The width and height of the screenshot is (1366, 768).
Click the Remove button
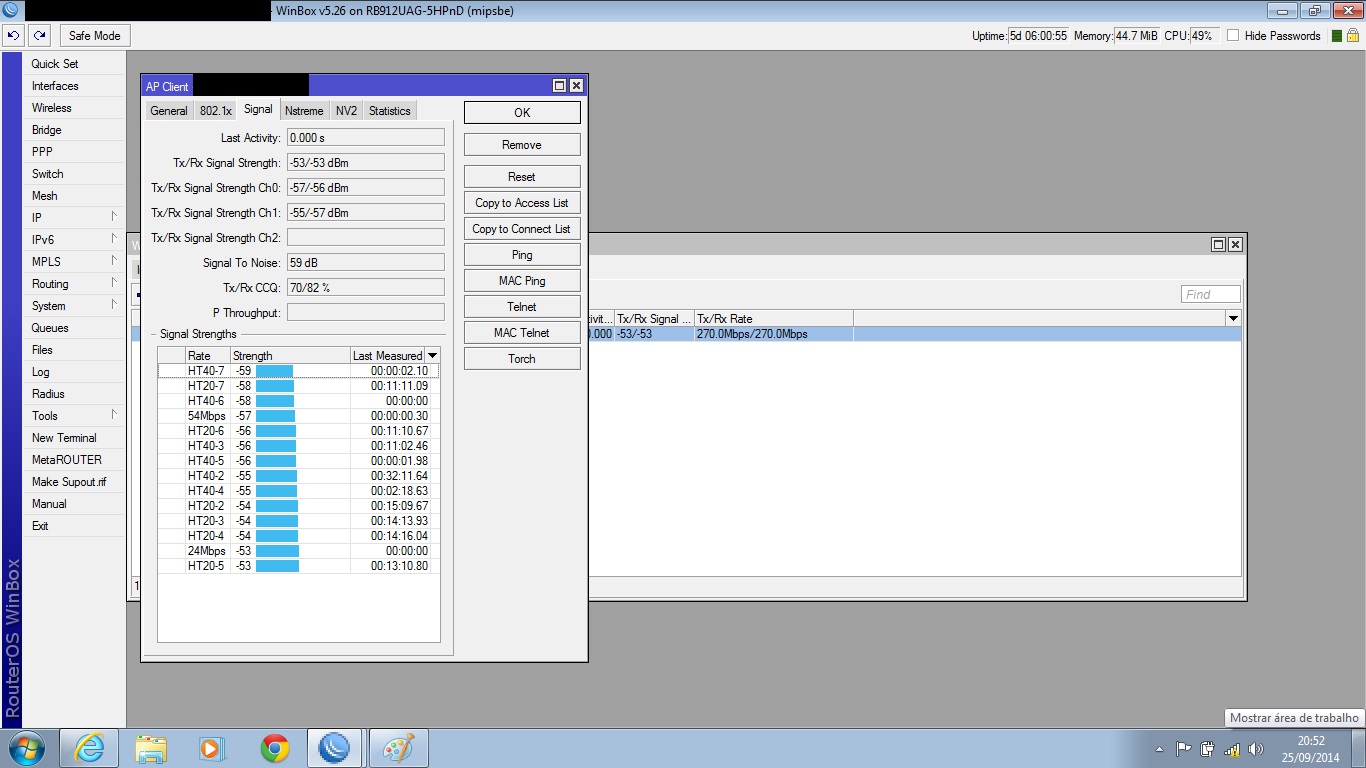[522, 145]
